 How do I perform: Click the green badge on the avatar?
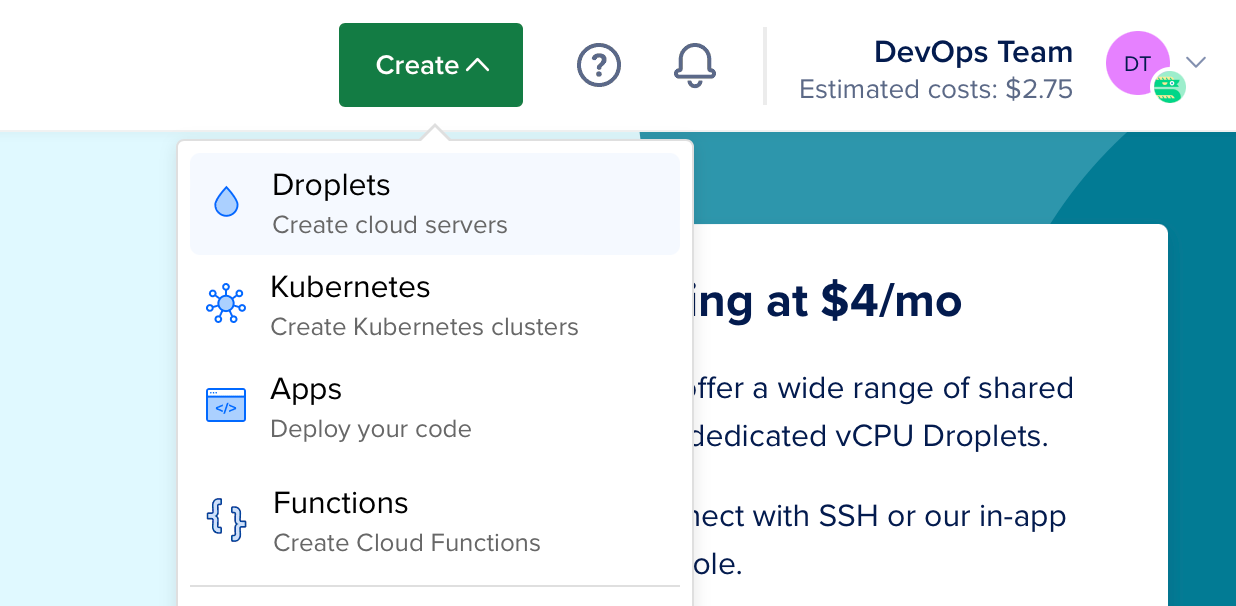(x=1168, y=88)
